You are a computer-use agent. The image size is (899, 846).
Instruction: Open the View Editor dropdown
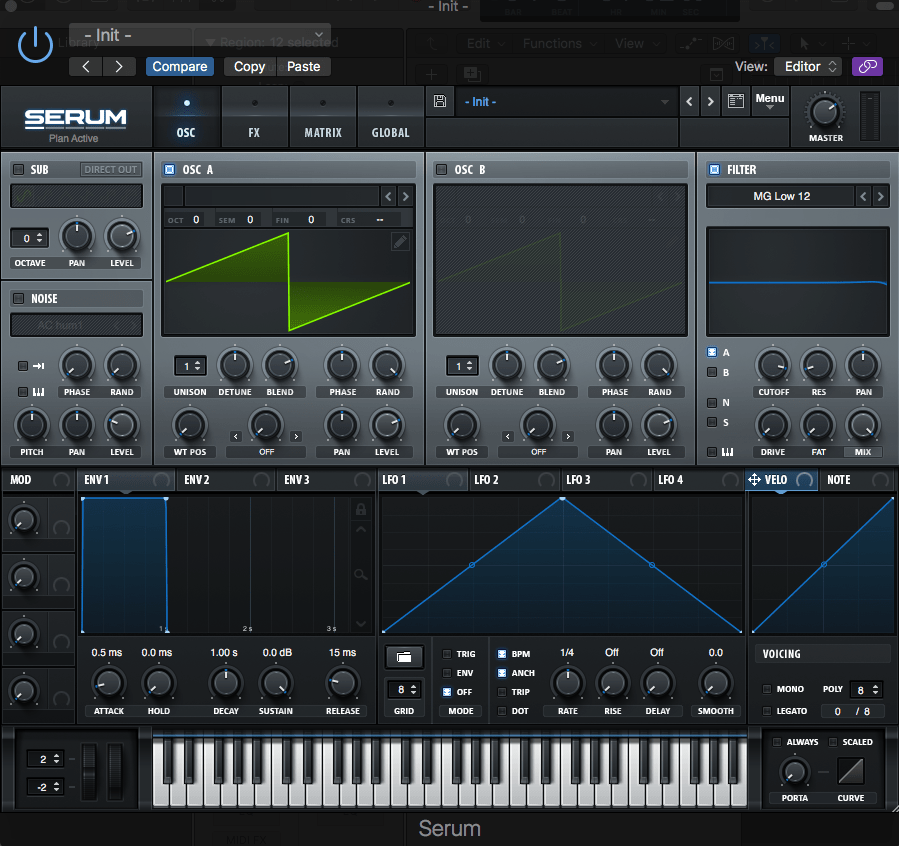pyautogui.click(x=810, y=67)
